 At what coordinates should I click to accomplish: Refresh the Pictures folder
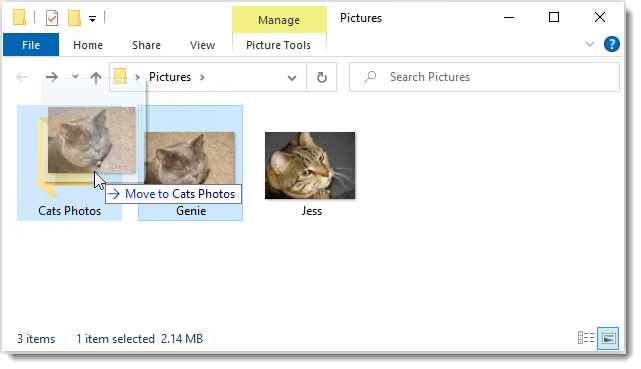[322, 77]
